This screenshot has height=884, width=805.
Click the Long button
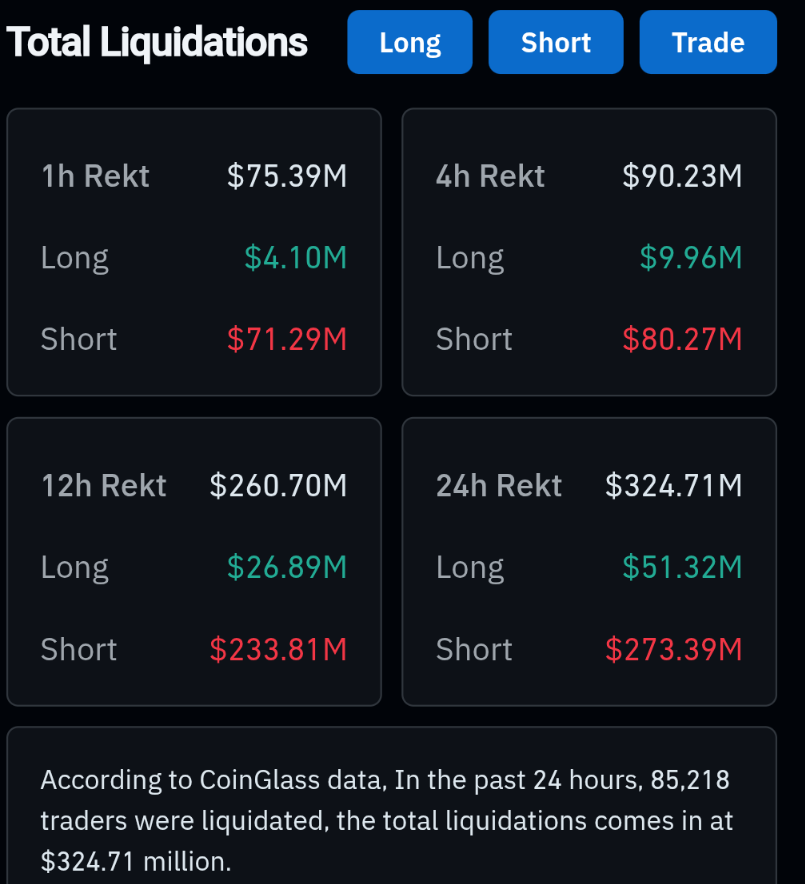(x=410, y=43)
